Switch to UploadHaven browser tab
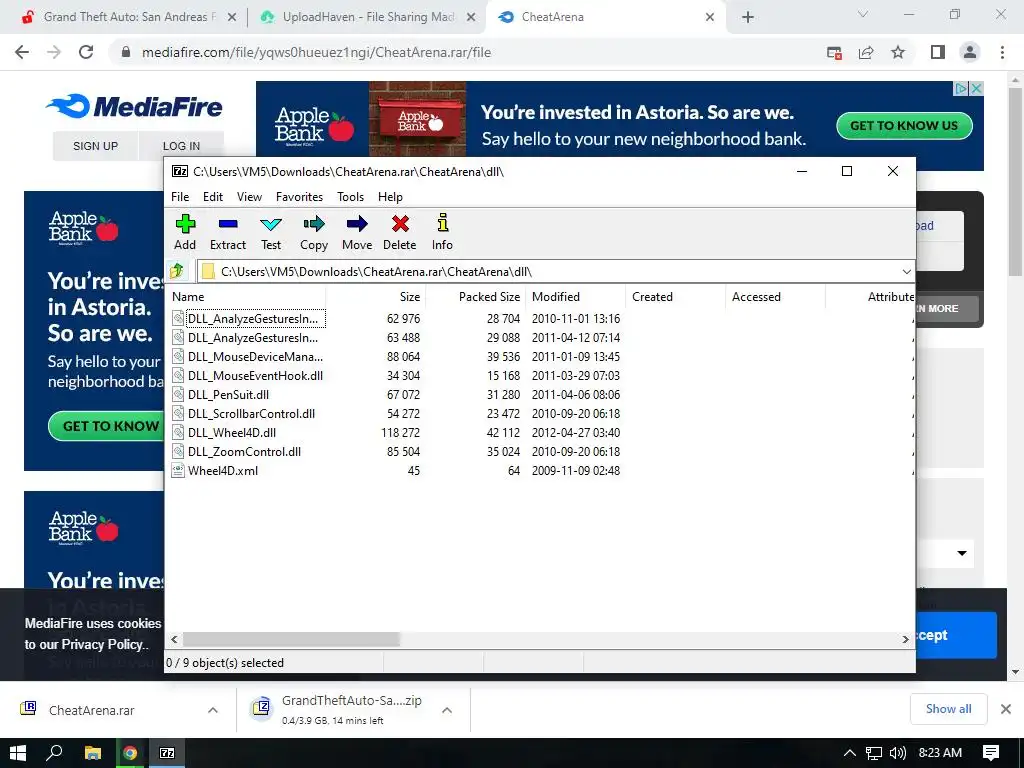Screen dimensions: 1024x768 (x=369, y=17)
